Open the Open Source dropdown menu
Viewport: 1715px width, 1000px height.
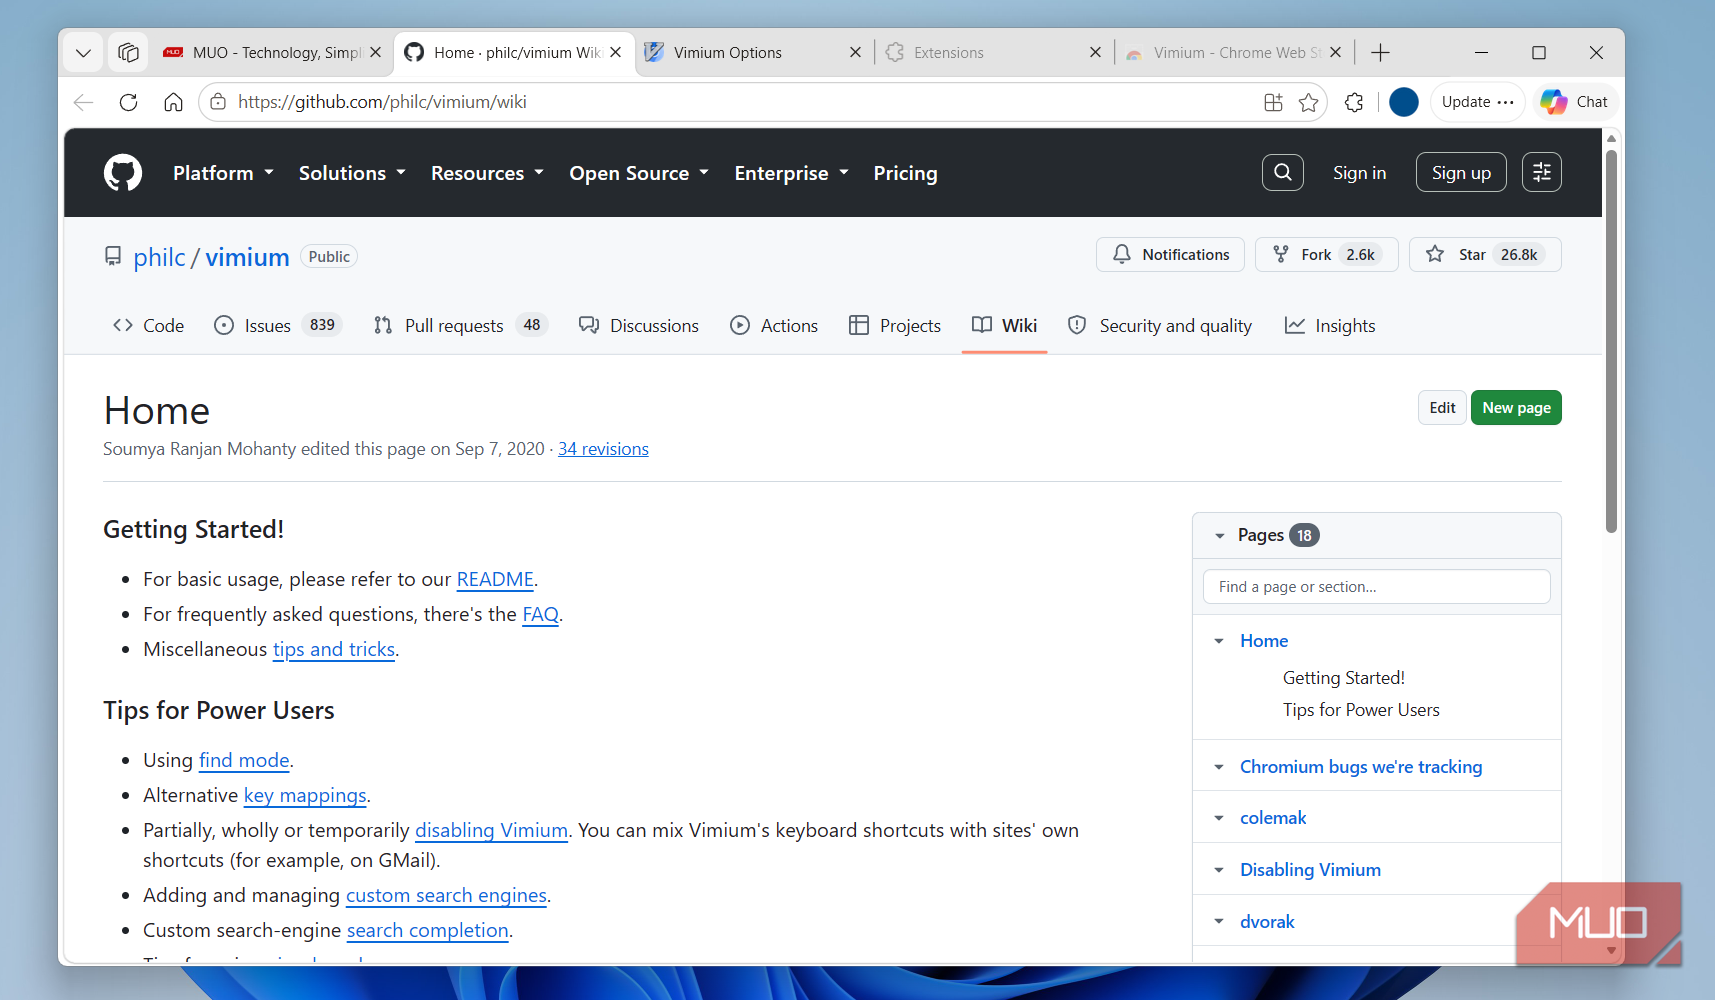[639, 173]
